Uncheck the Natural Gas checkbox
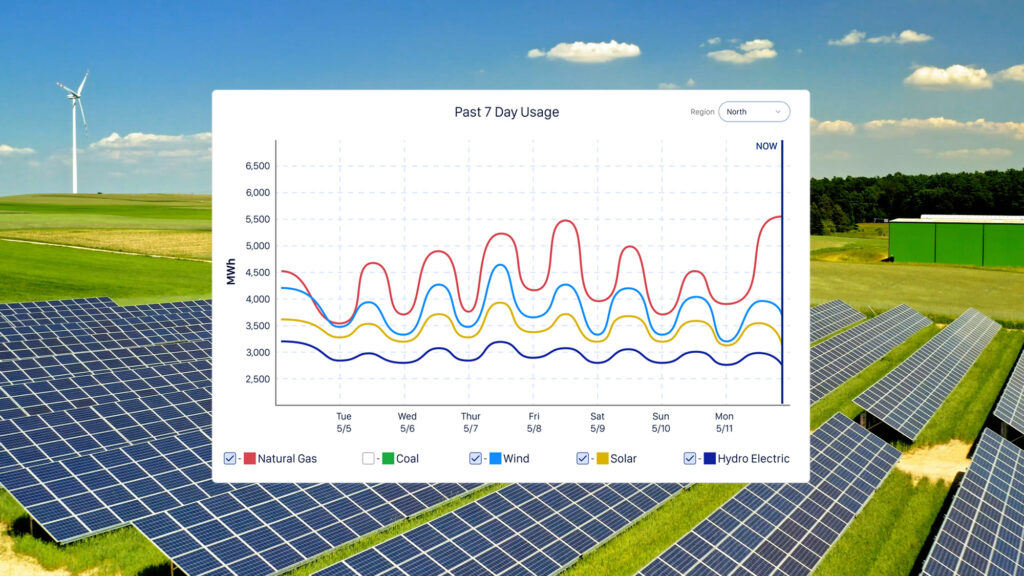The width and height of the screenshot is (1024, 576). [230, 458]
